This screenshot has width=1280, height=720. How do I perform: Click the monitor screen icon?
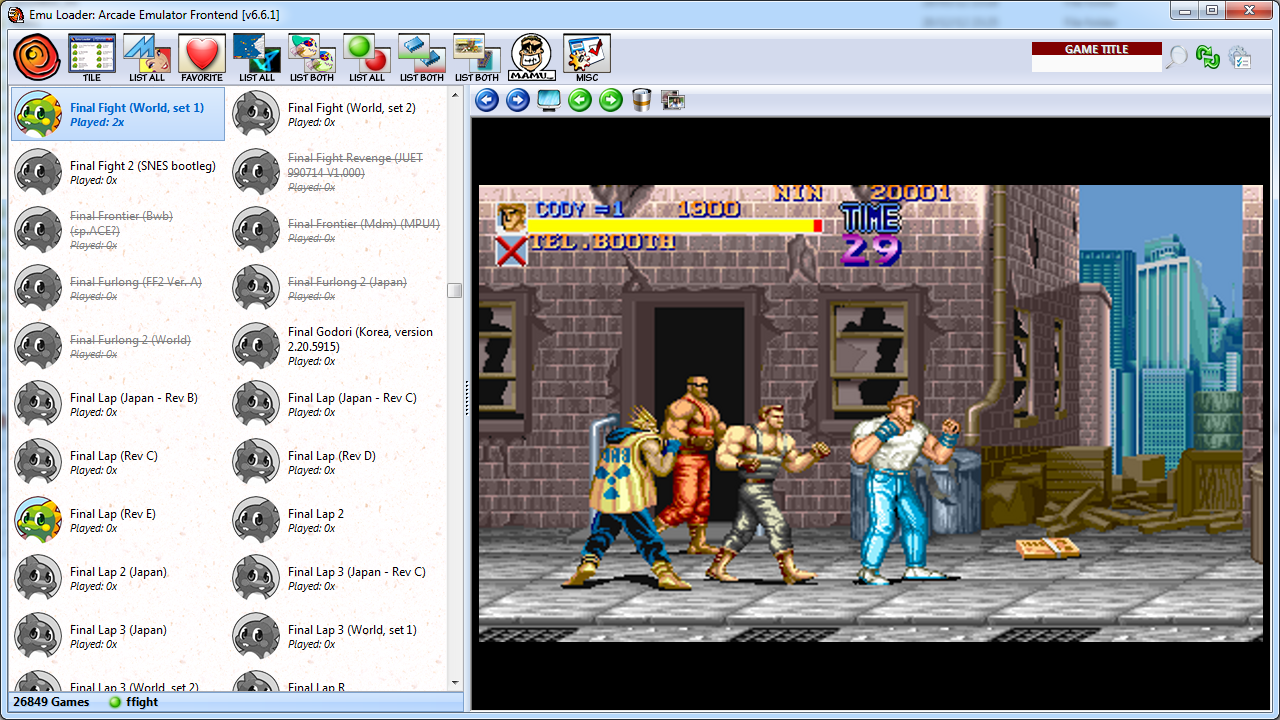point(549,100)
